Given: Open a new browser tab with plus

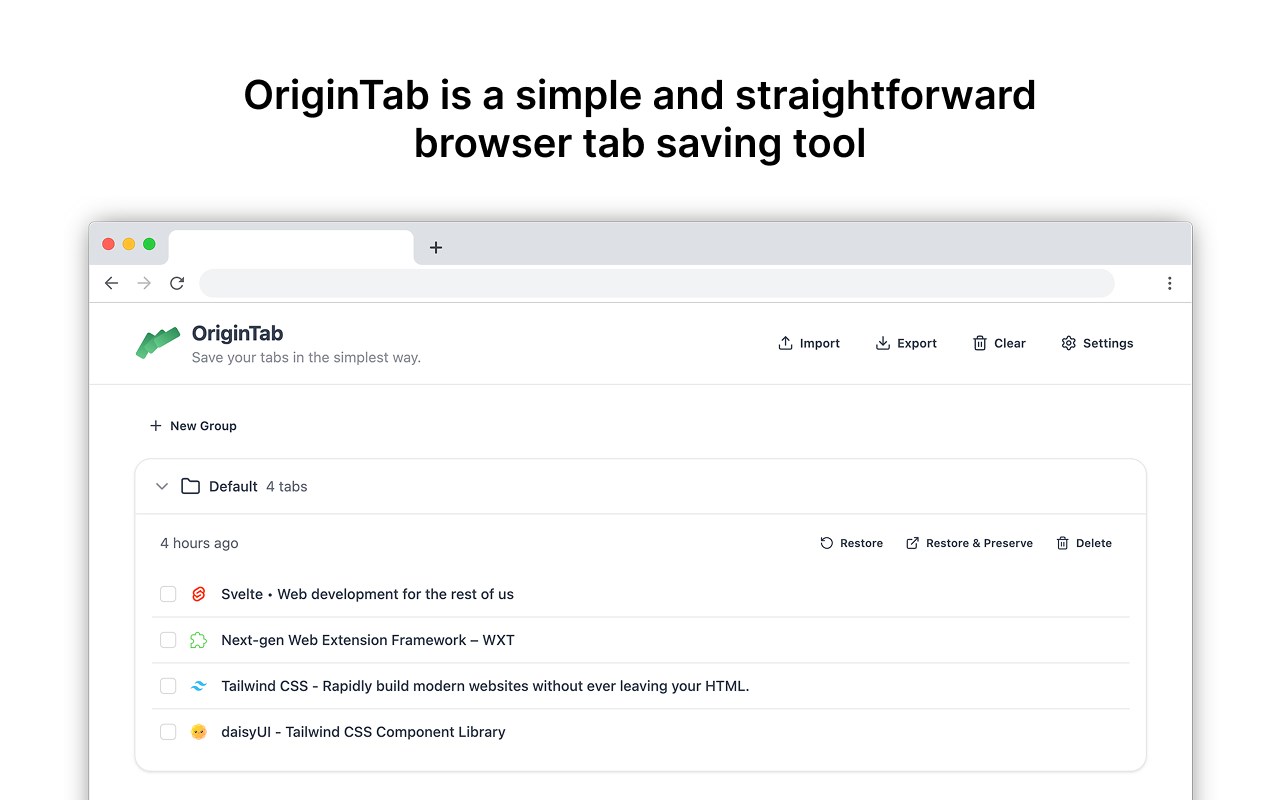Looking at the screenshot, I should pyautogui.click(x=436, y=247).
